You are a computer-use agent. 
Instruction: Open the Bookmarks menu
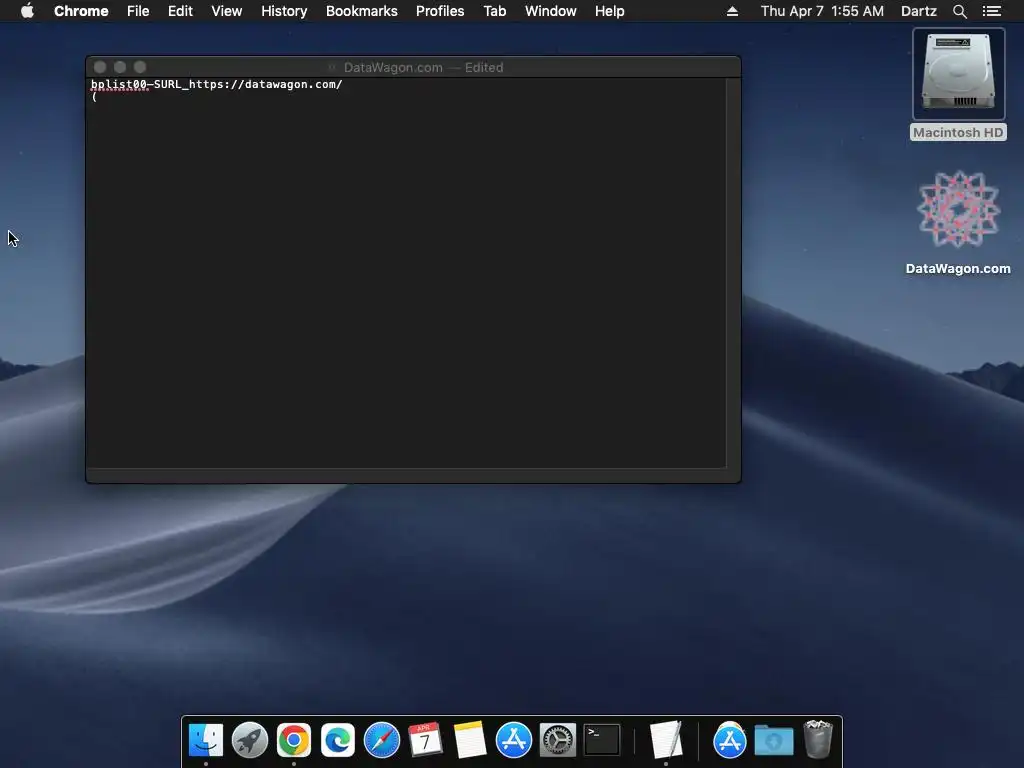[x=362, y=11]
